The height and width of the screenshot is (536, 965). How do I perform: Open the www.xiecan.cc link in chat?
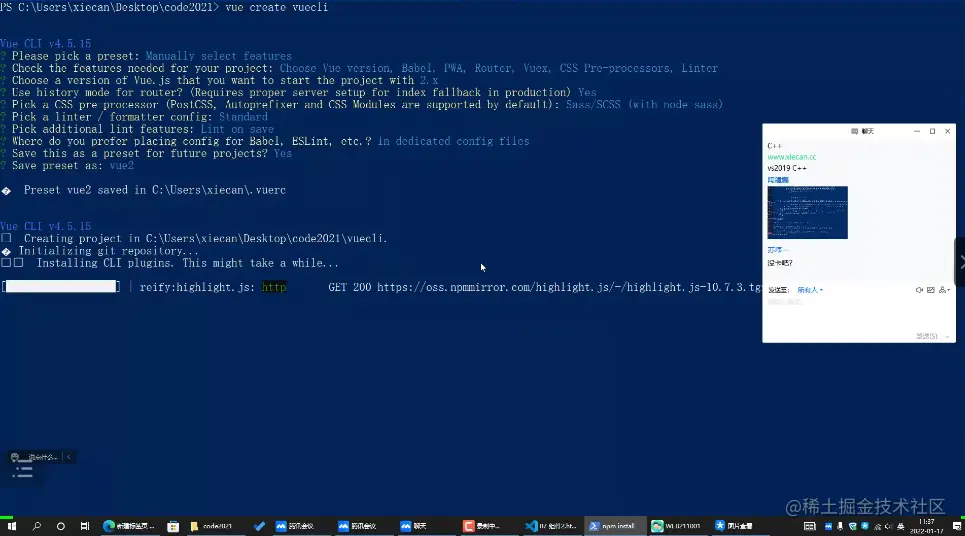791,157
